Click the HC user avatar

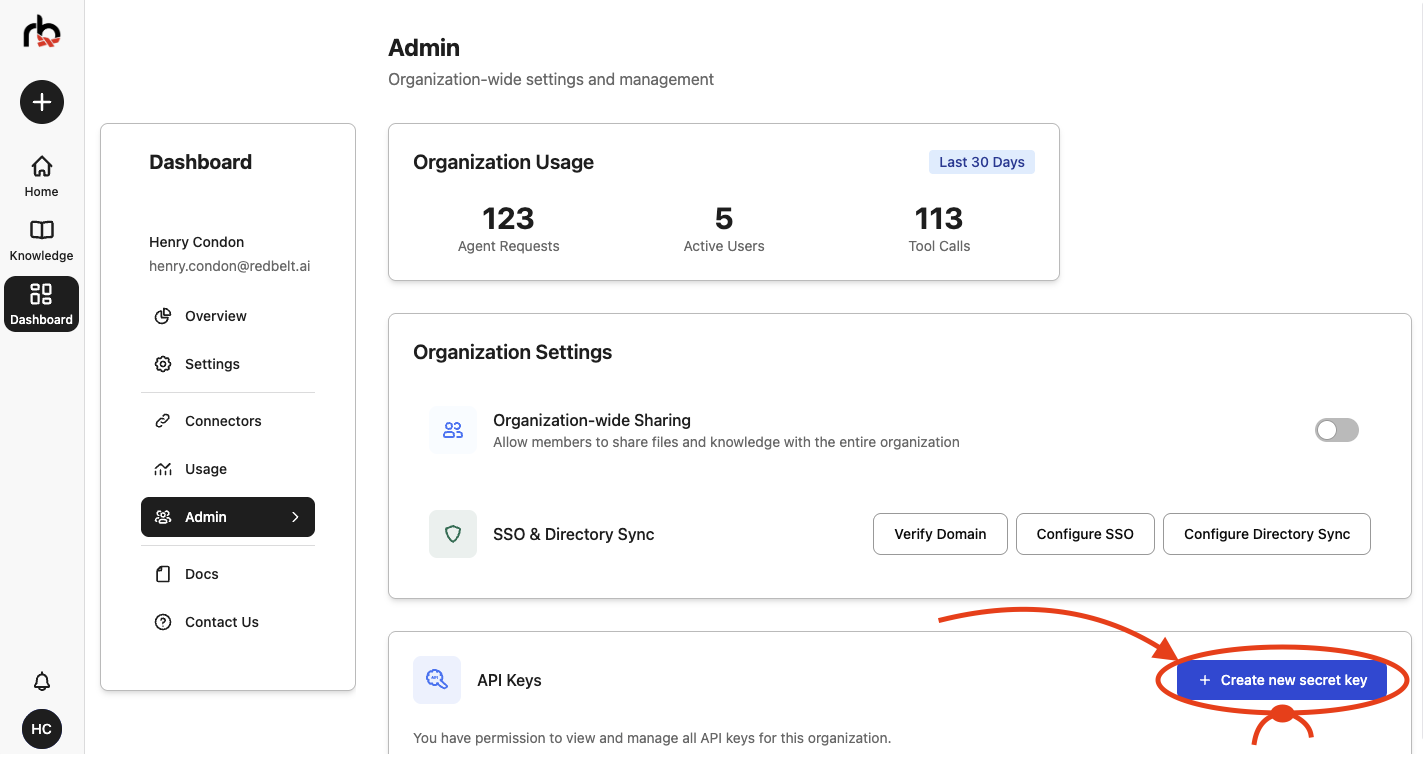coord(42,729)
